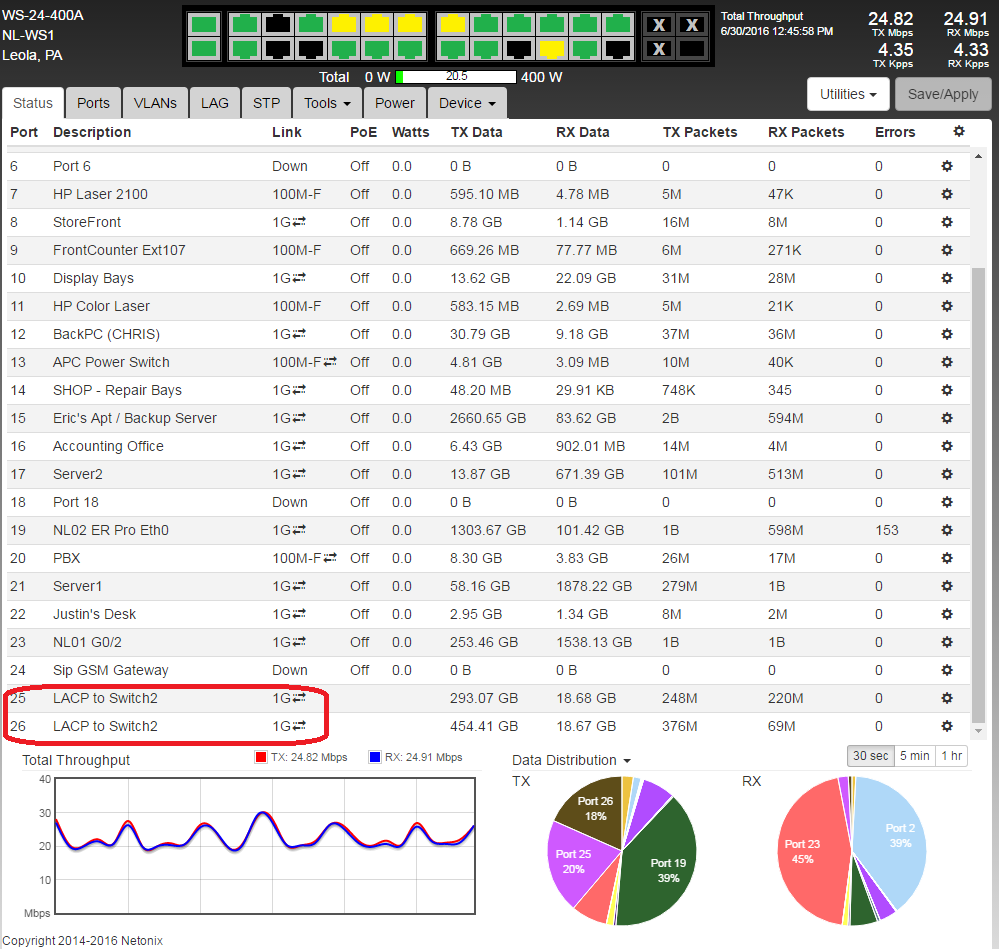Open the Ports tab
Image resolution: width=999 pixels, height=949 pixels.
point(93,103)
